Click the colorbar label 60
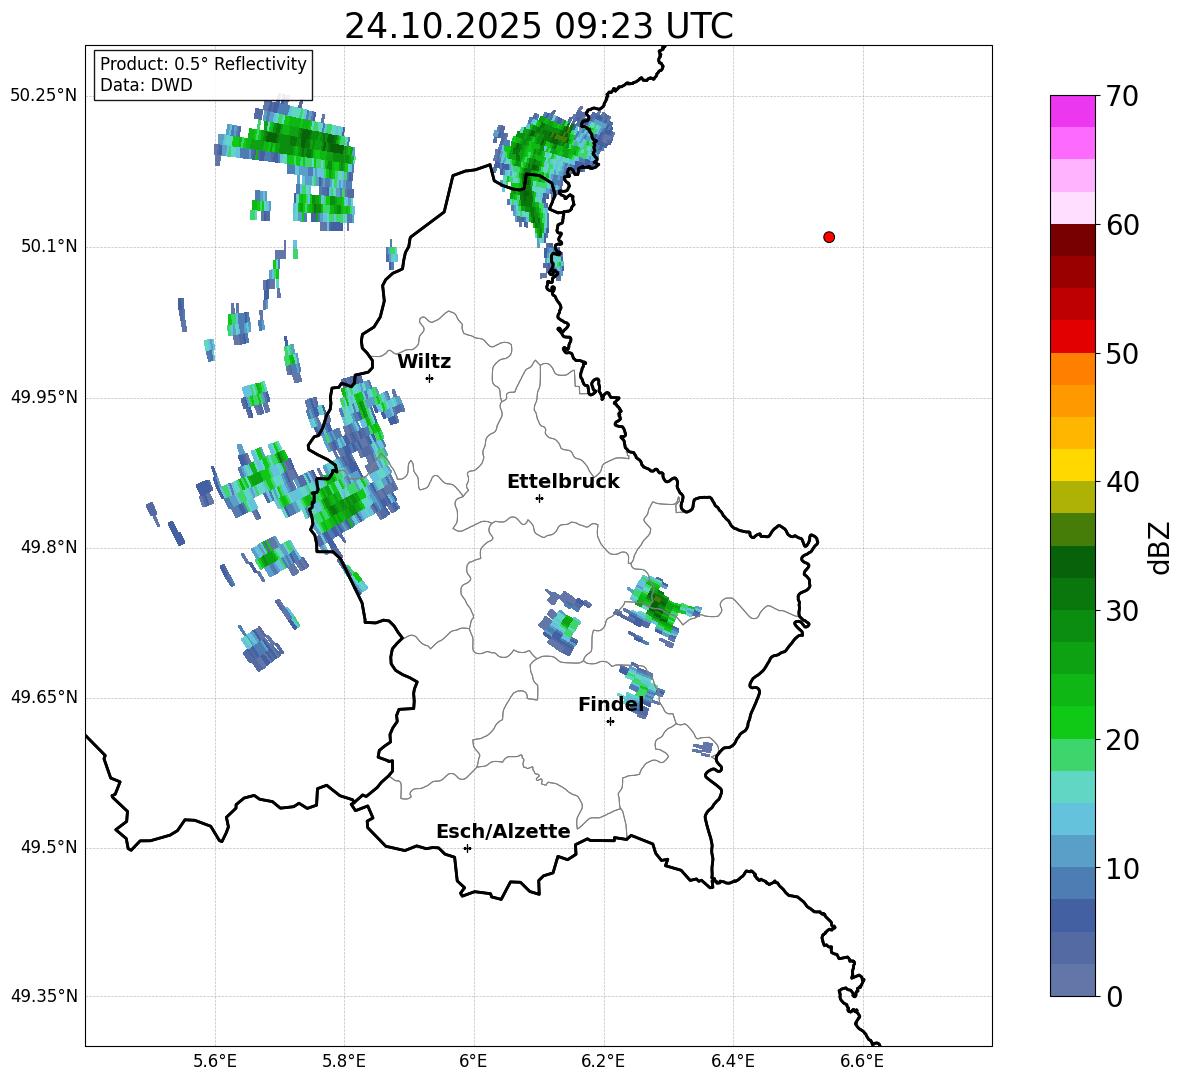This screenshot has width=1184, height=1081. coord(1122,225)
